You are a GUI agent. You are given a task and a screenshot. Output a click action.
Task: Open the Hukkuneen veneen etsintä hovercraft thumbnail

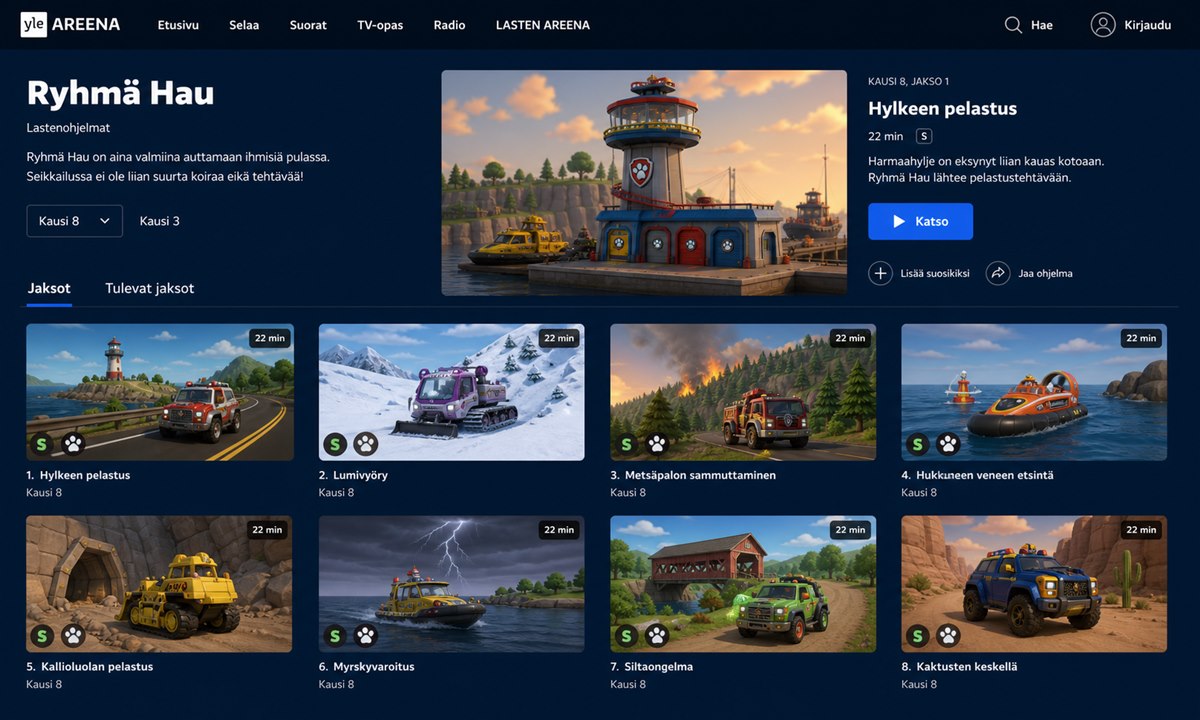click(x=1034, y=392)
